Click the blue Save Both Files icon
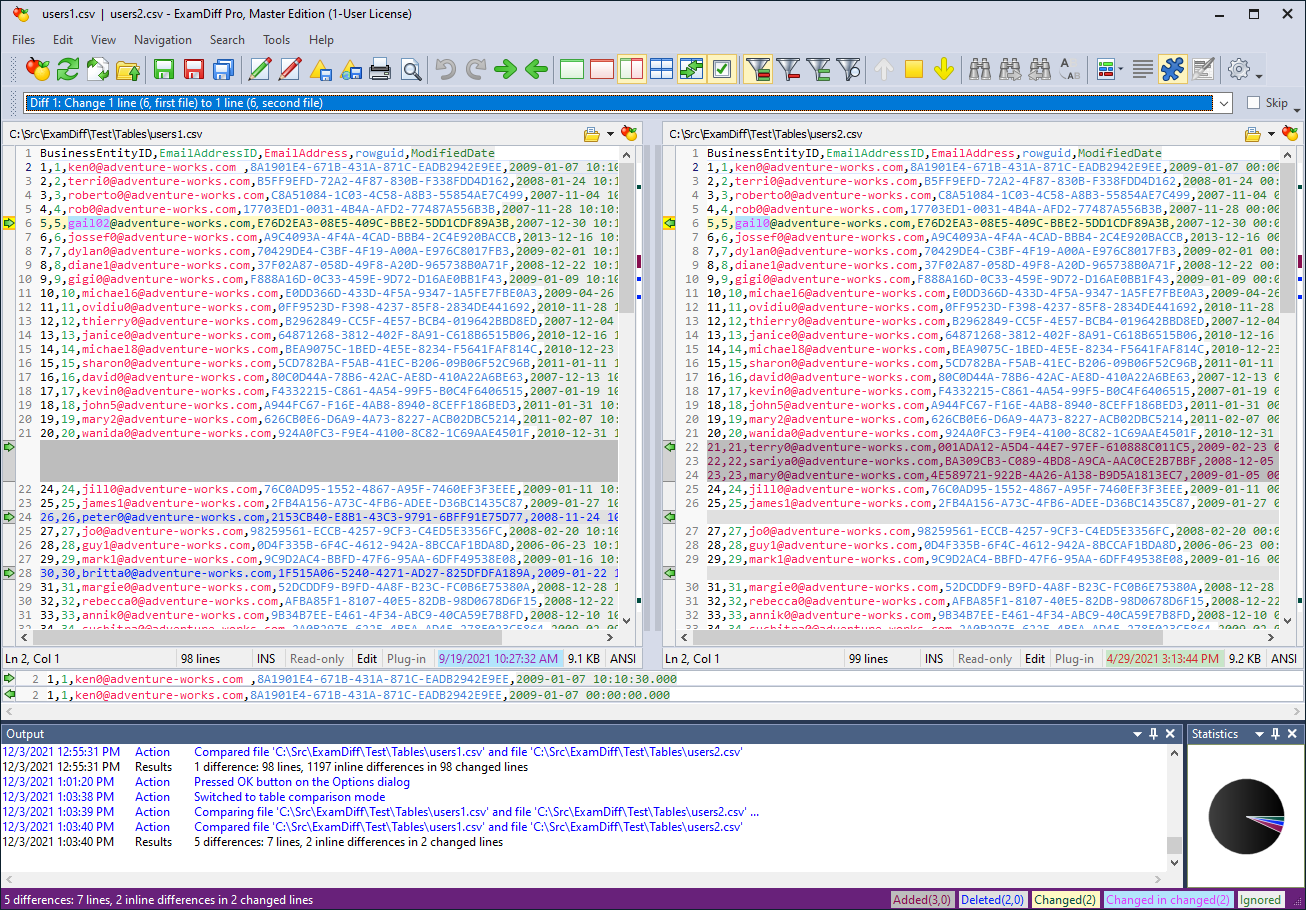Screen dimensions: 1306x910 click(x=224, y=69)
